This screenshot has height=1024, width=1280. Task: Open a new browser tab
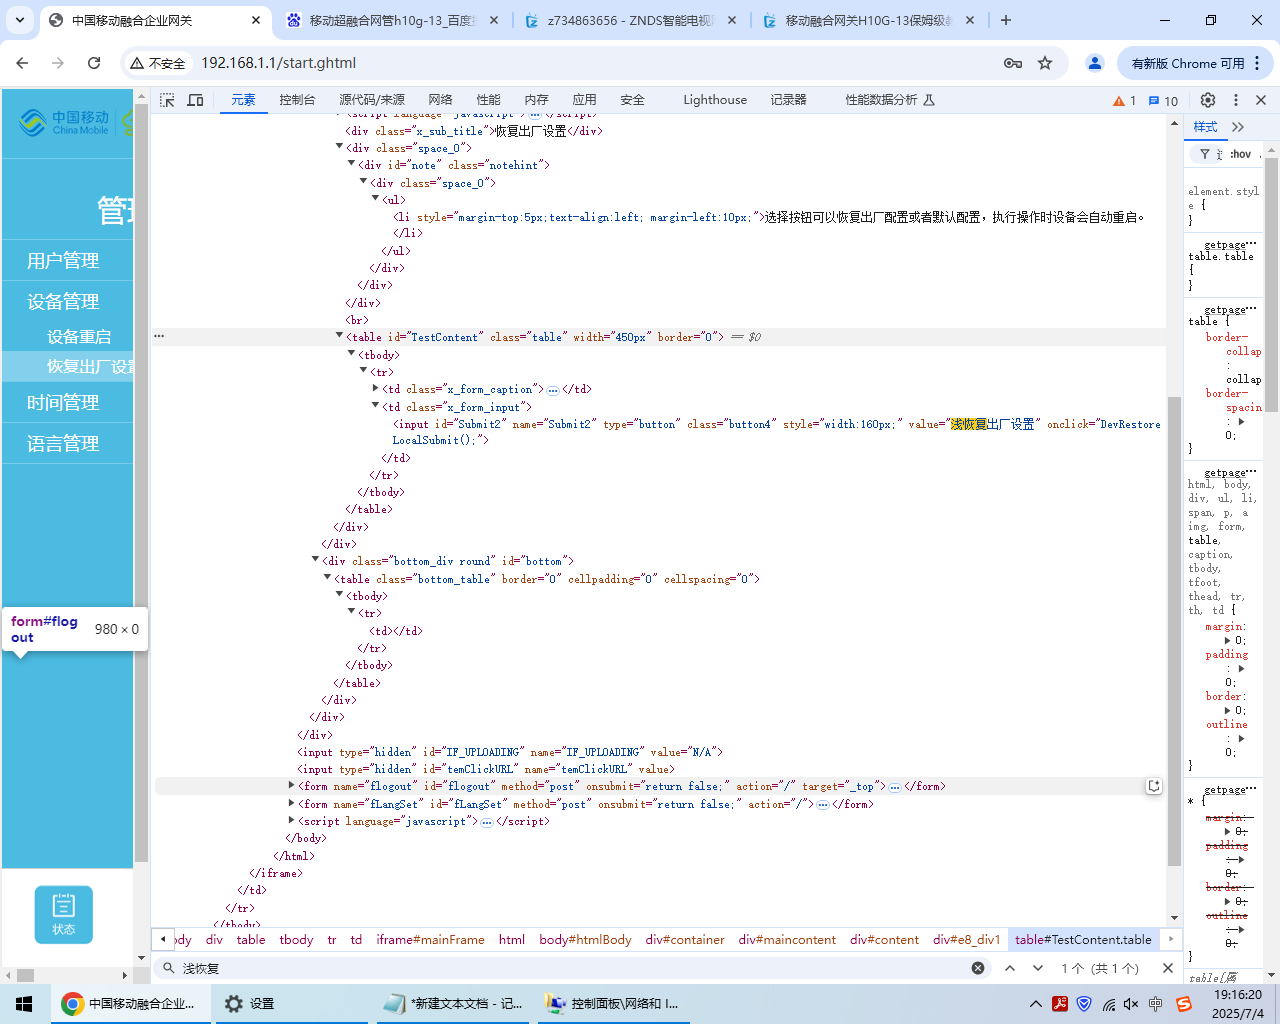1006,20
